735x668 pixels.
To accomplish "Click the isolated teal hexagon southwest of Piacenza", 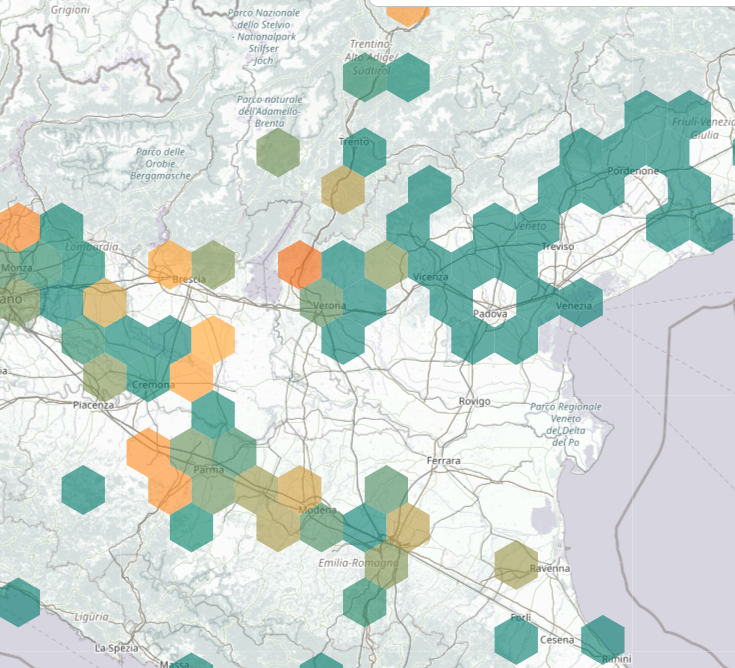I will pyautogui.click(x=83, y=490).
